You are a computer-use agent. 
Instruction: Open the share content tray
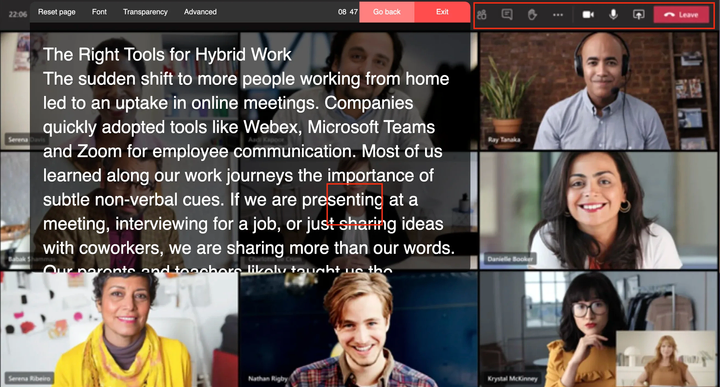click(639, 15)
